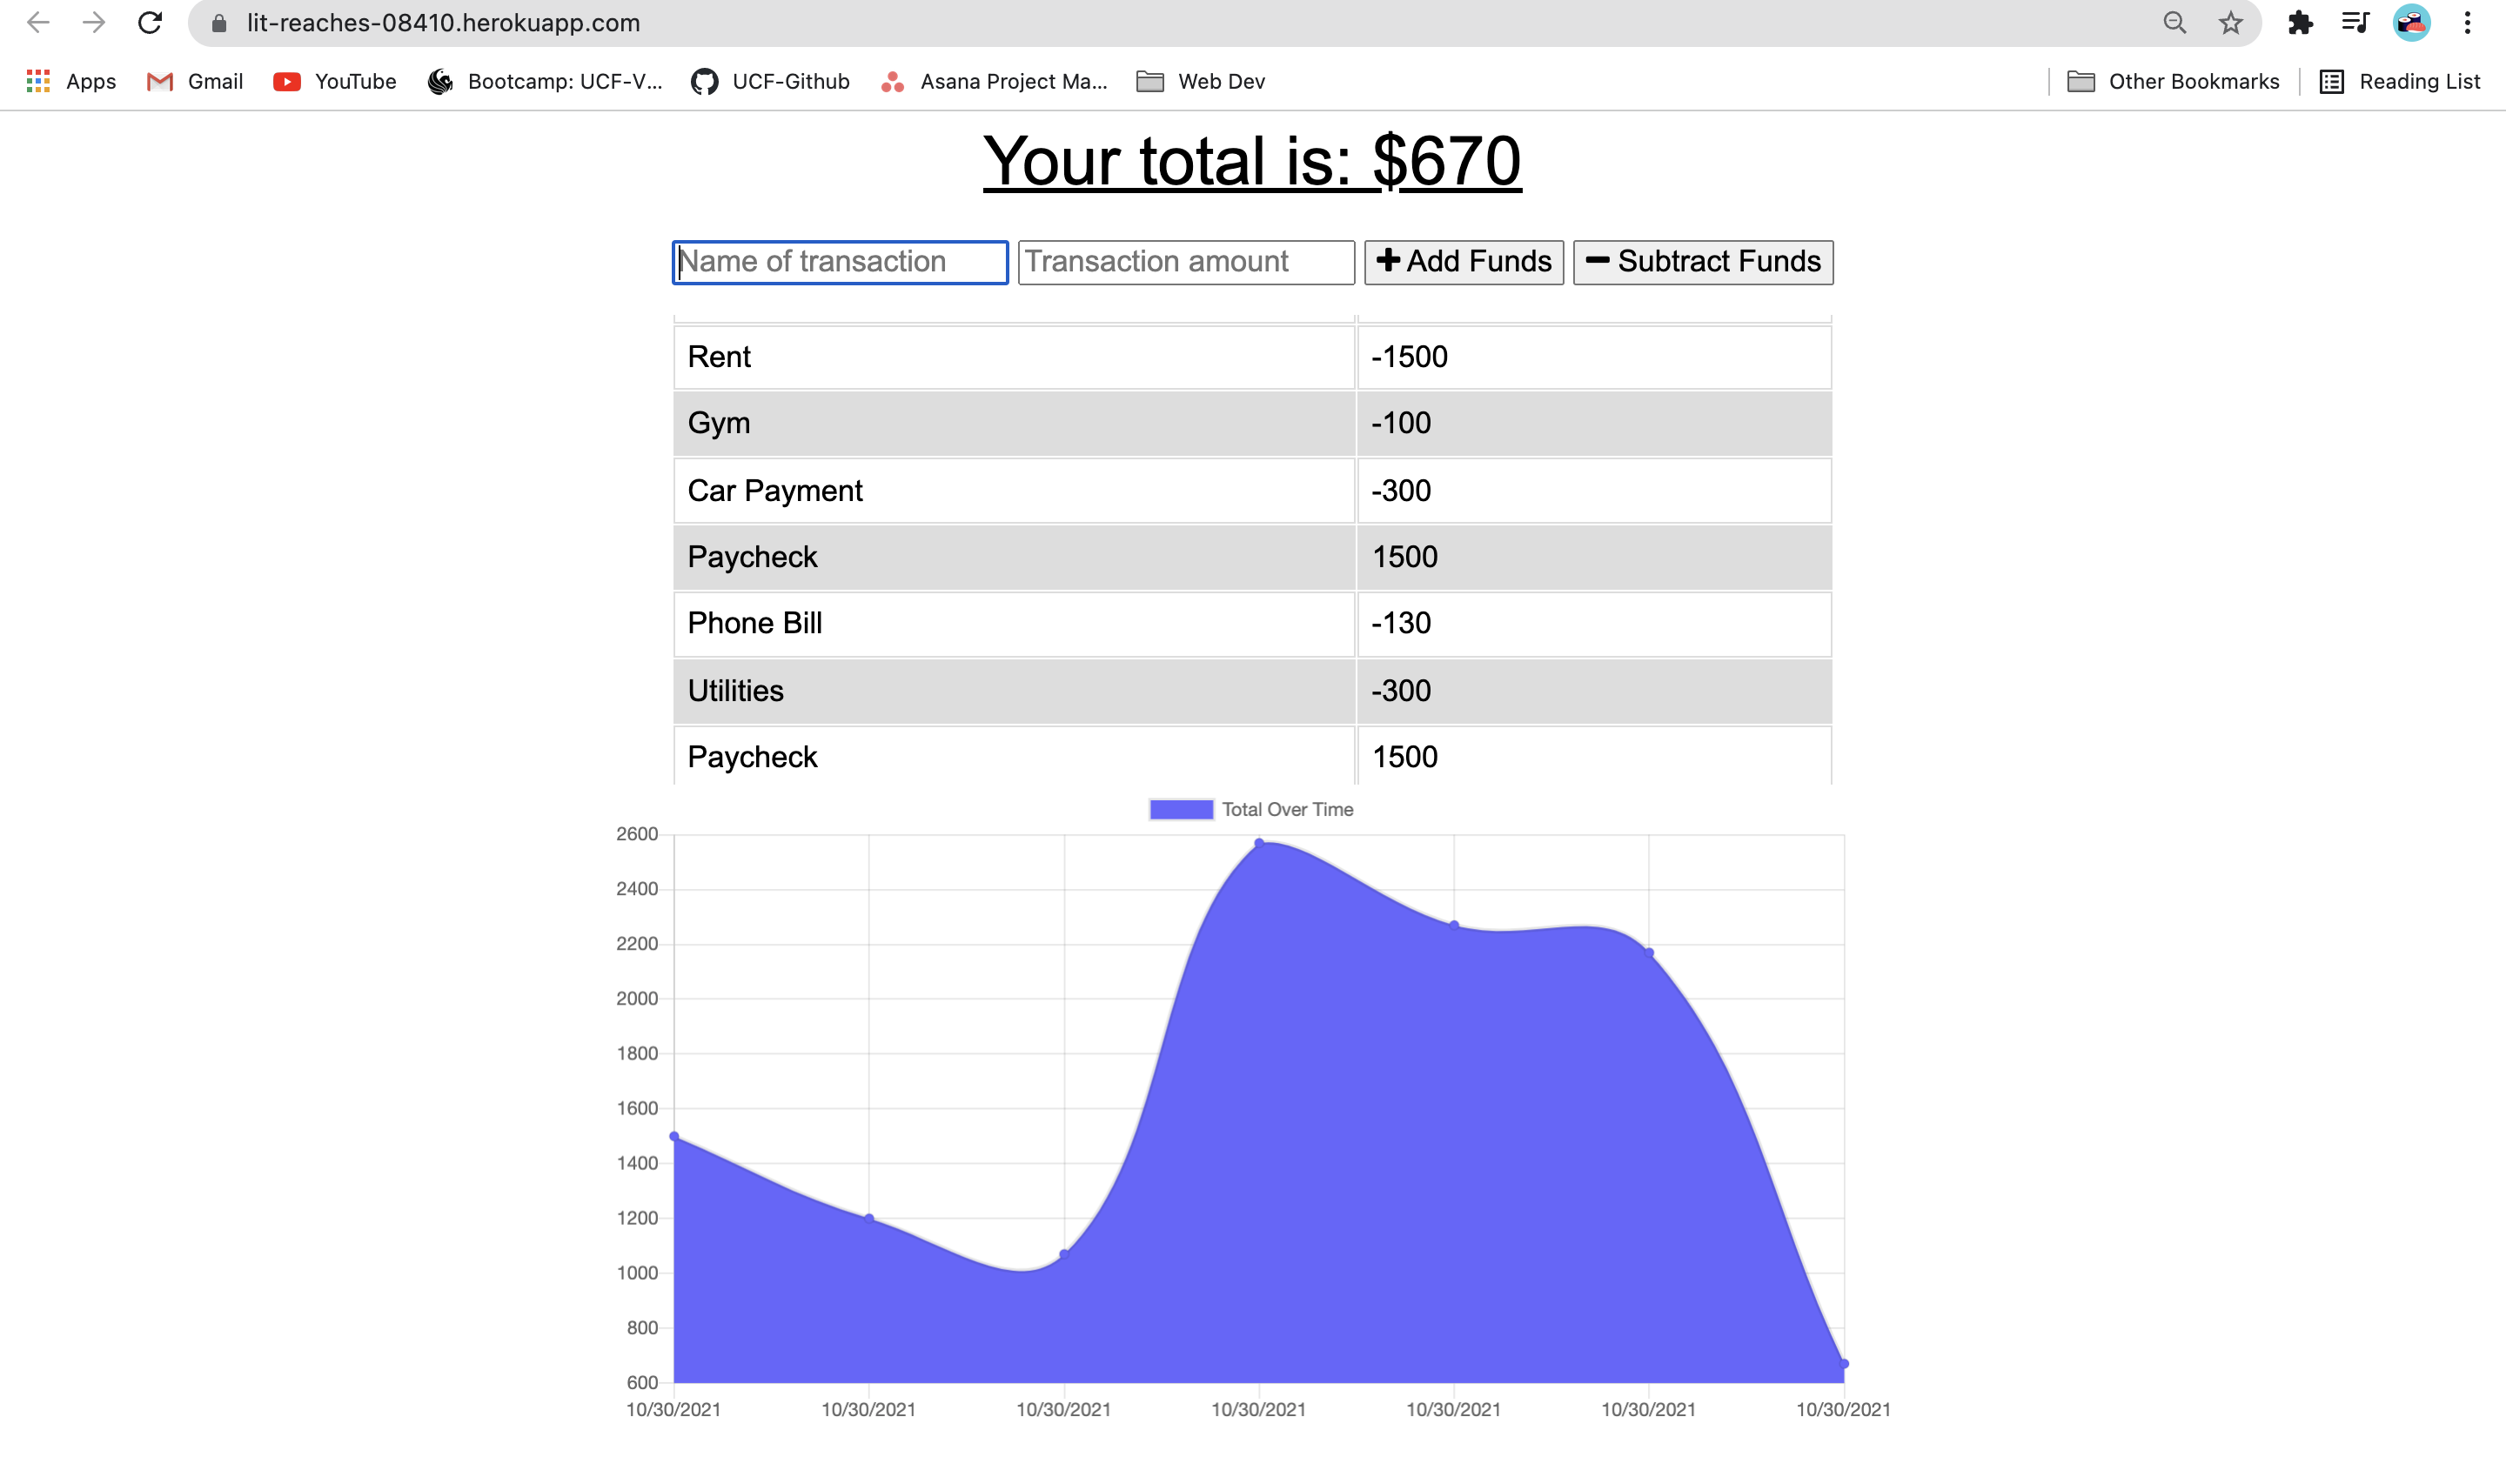Open the Chrome extensions puzzle icon
Screen dimensions: 2506x1484
tap(2299, 22)
